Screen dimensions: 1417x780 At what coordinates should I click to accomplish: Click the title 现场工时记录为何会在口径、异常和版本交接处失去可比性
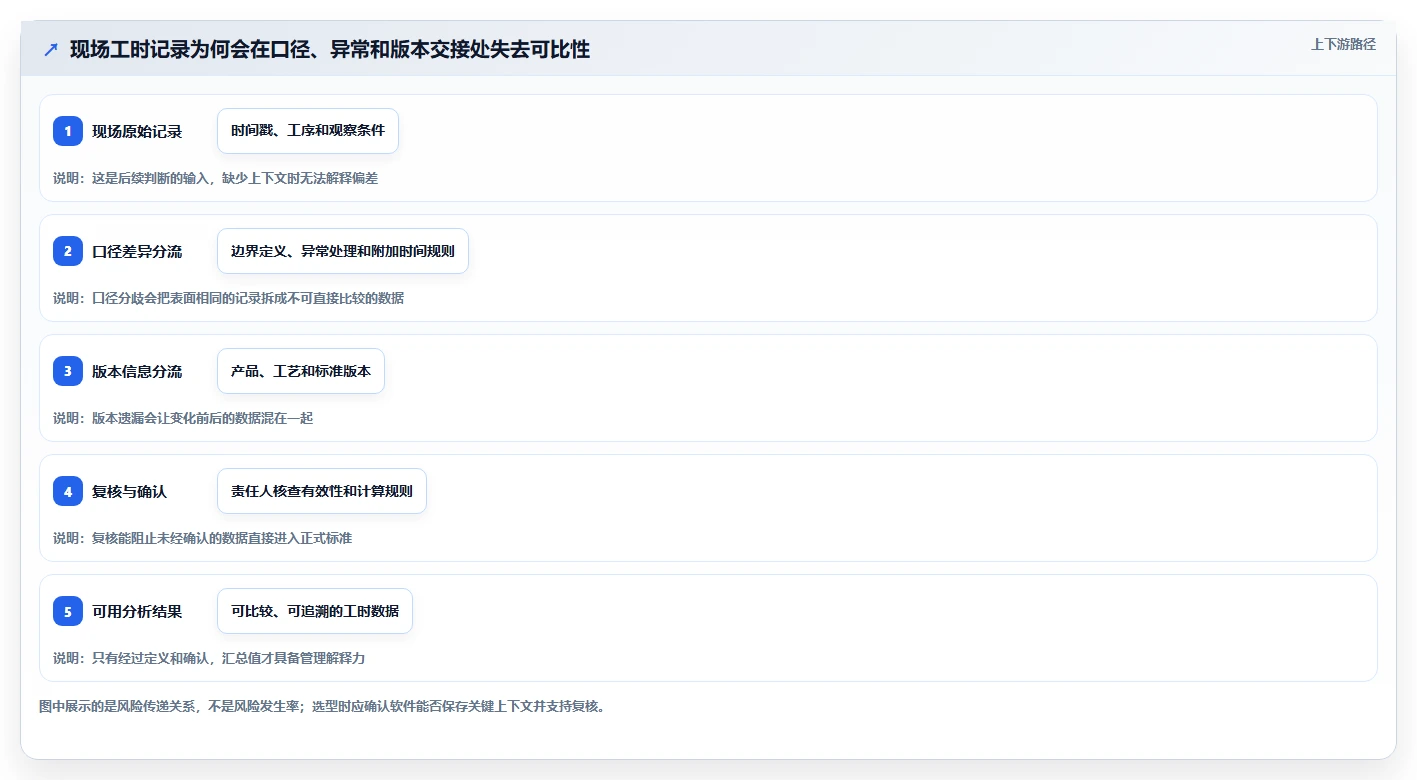coord(330,49)
